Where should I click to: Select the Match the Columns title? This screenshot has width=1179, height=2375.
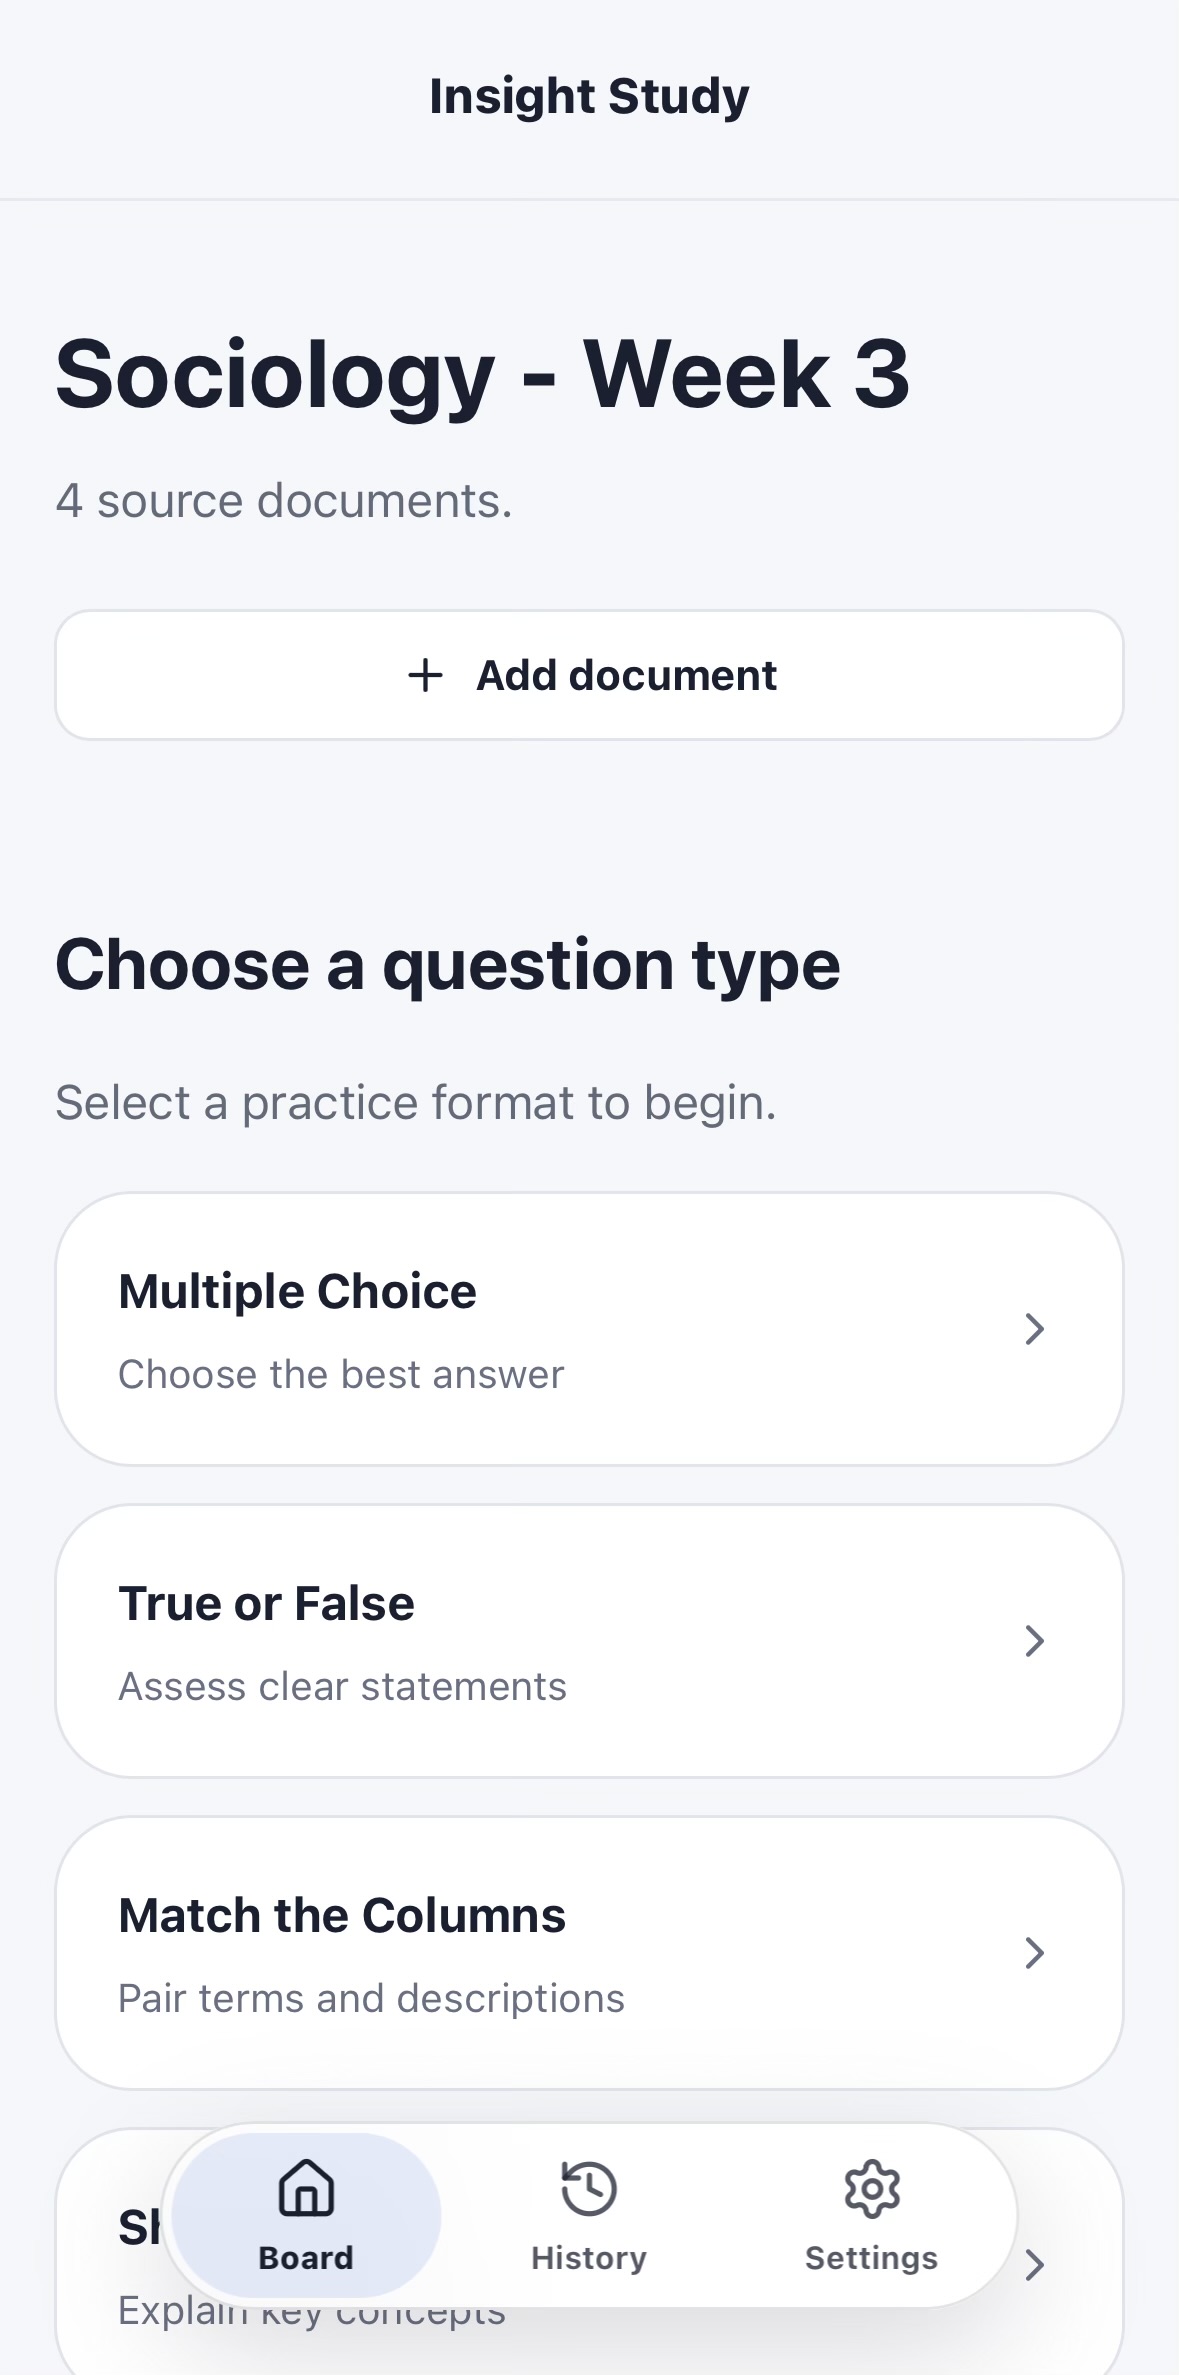(342, 1915)
